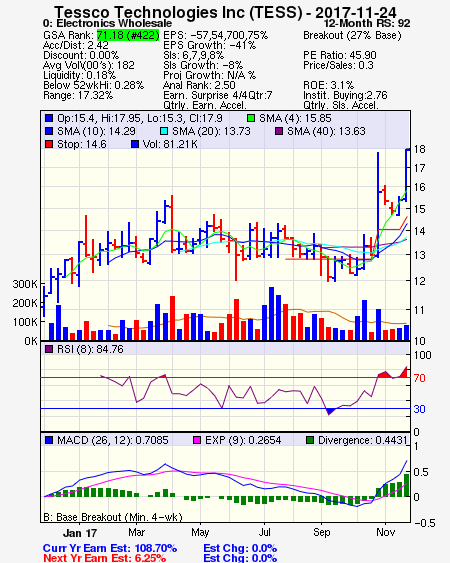450x563 pixels.
Task: Click the 'Instit. Buying:2.76' text
Action: (345, 95)
